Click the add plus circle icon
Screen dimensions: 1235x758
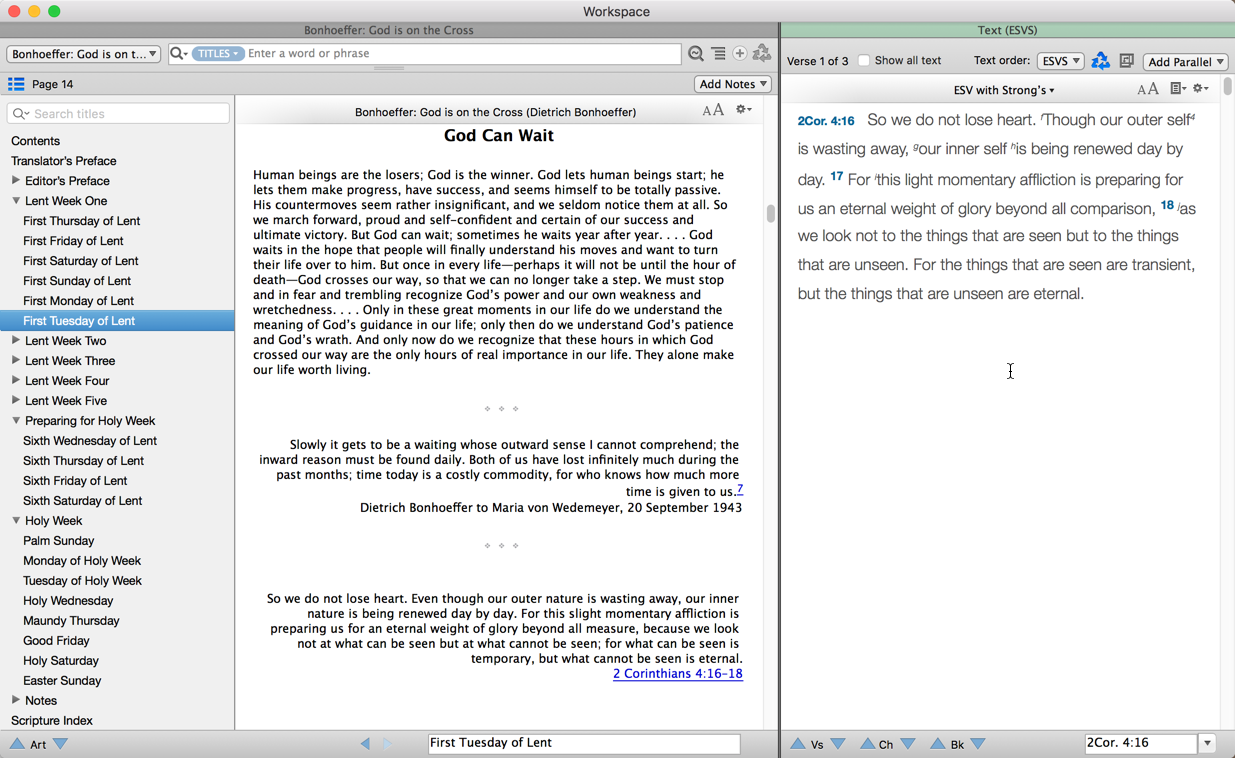click(740, 54)
